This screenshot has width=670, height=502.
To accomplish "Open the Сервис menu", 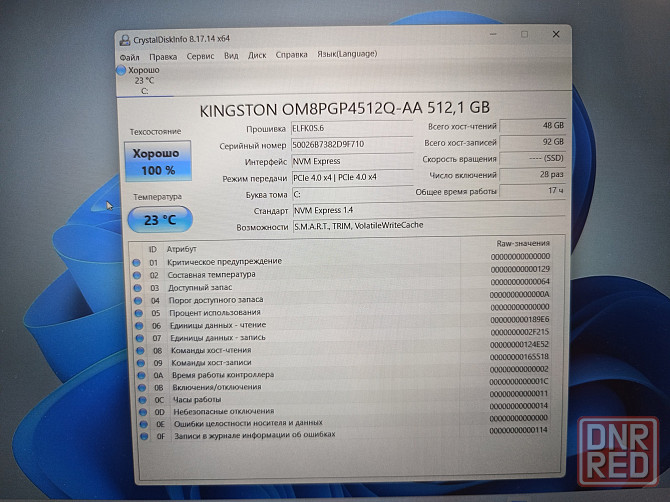I will coord(200,56).
